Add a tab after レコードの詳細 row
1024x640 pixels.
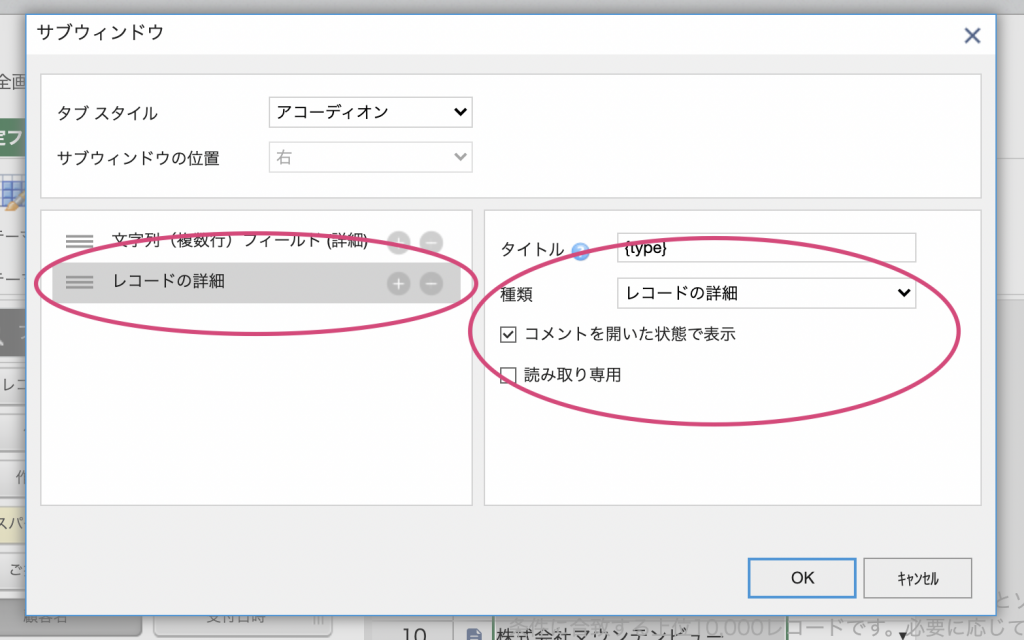tap(398, 283)
